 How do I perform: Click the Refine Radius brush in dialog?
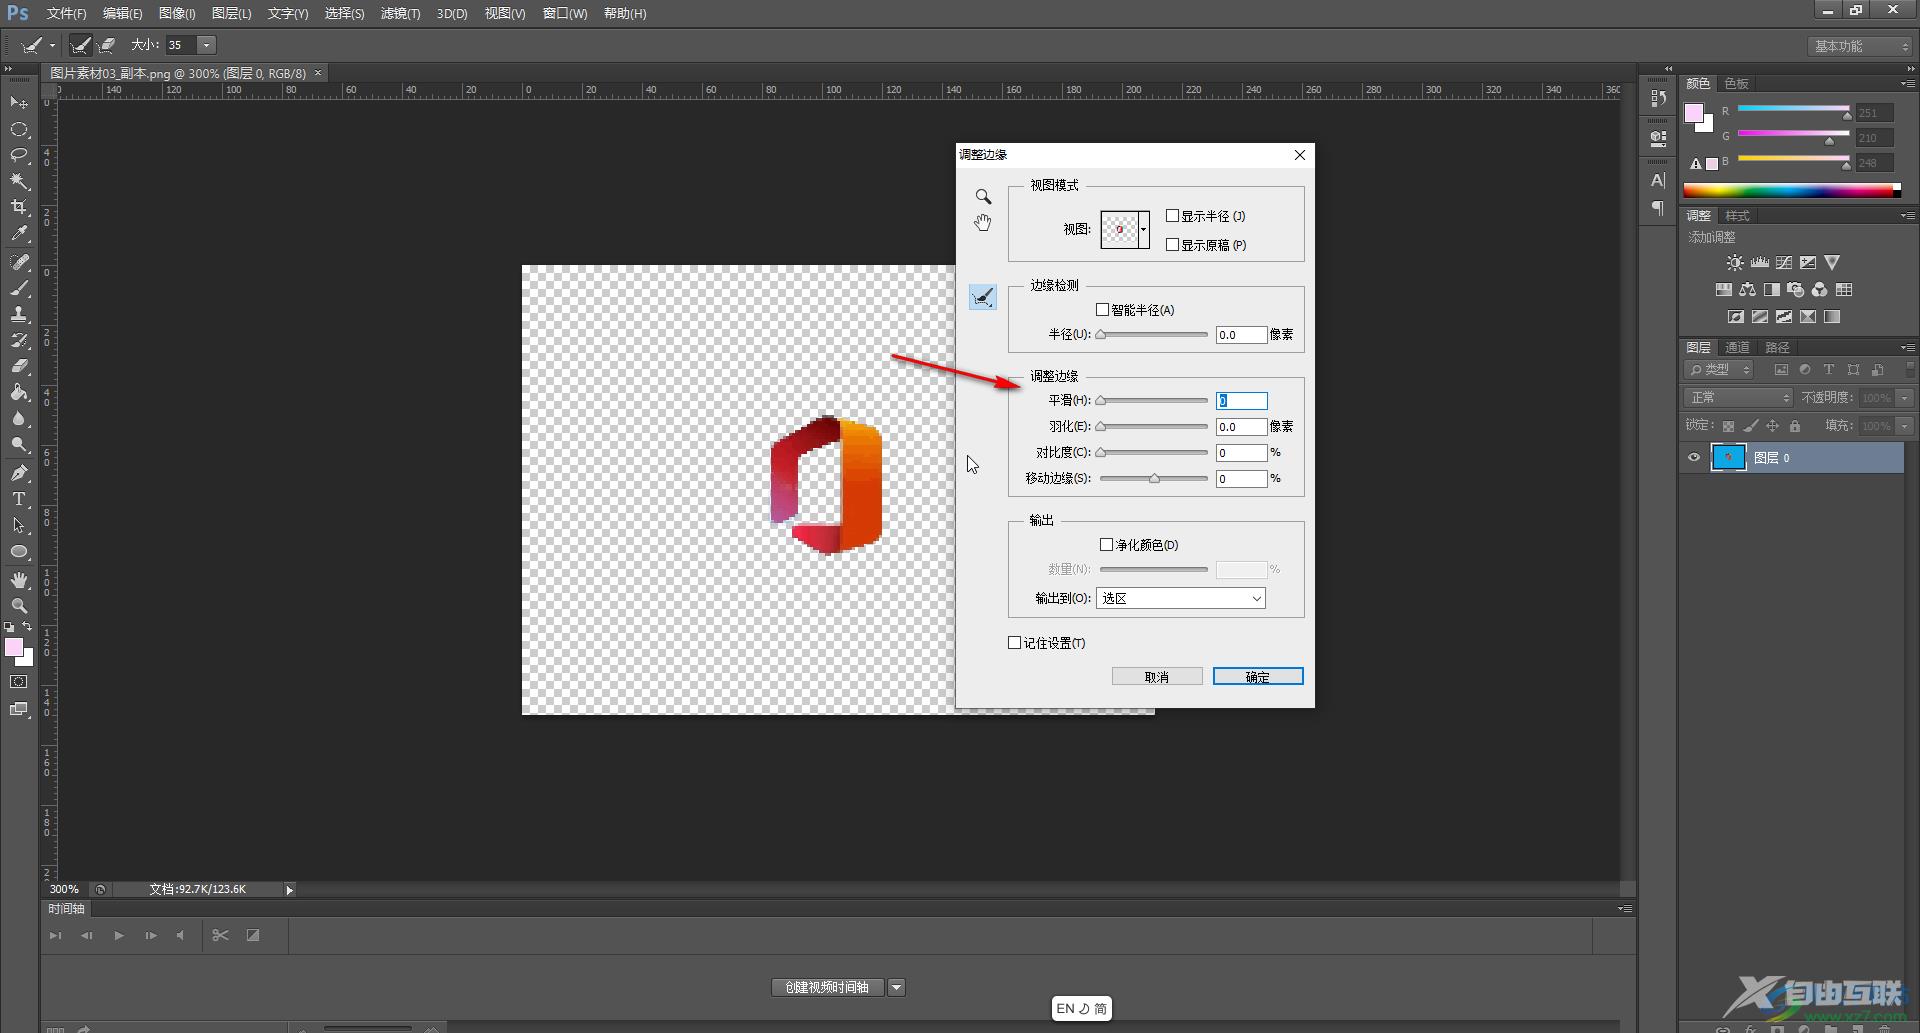(983, 297)
